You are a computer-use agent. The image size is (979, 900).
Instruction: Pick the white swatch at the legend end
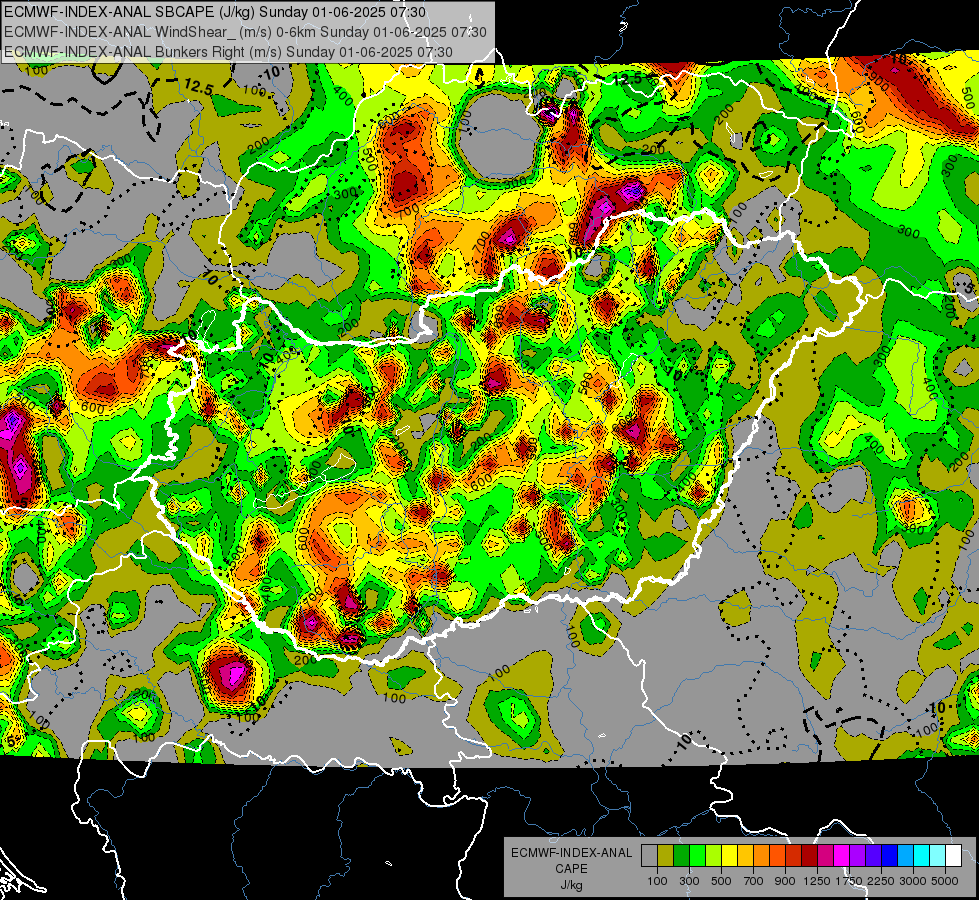coord(953,856)
